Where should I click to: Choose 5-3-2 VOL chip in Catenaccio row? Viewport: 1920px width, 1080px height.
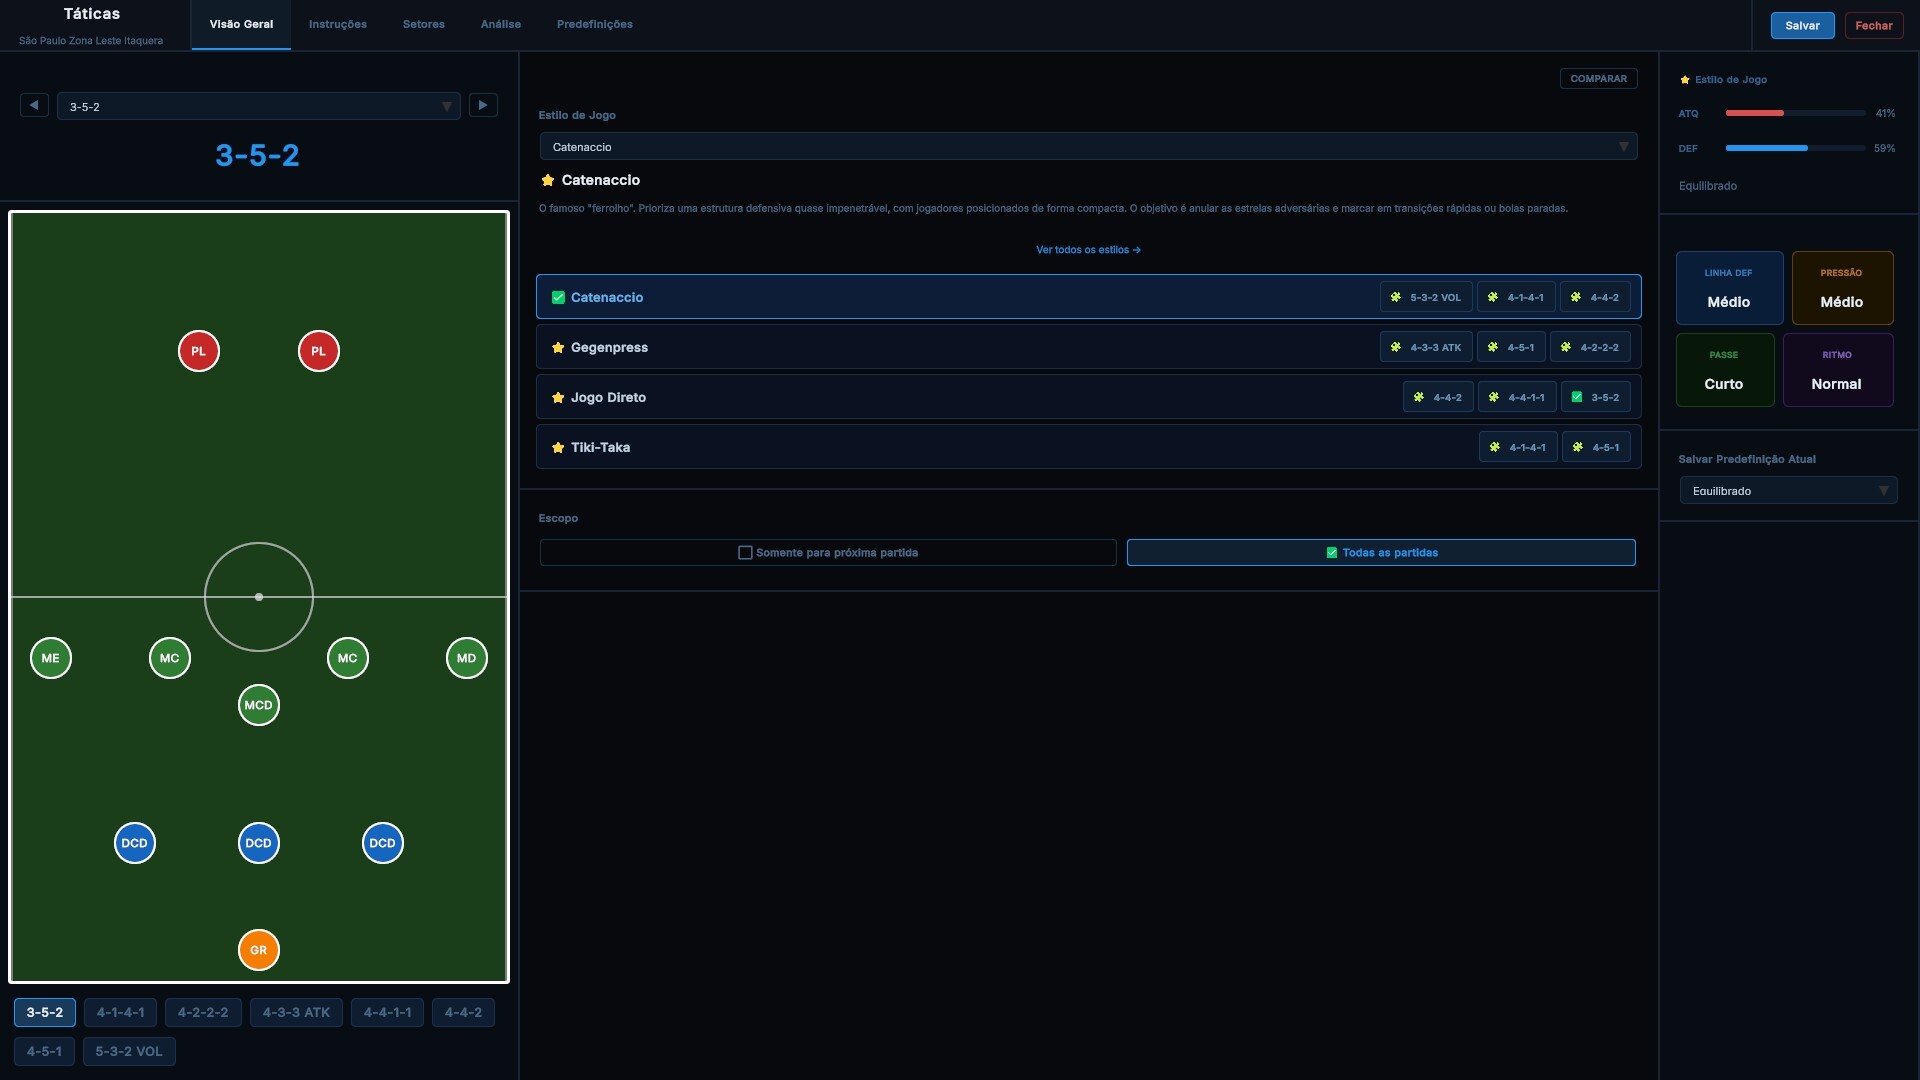pos(1426,297)
